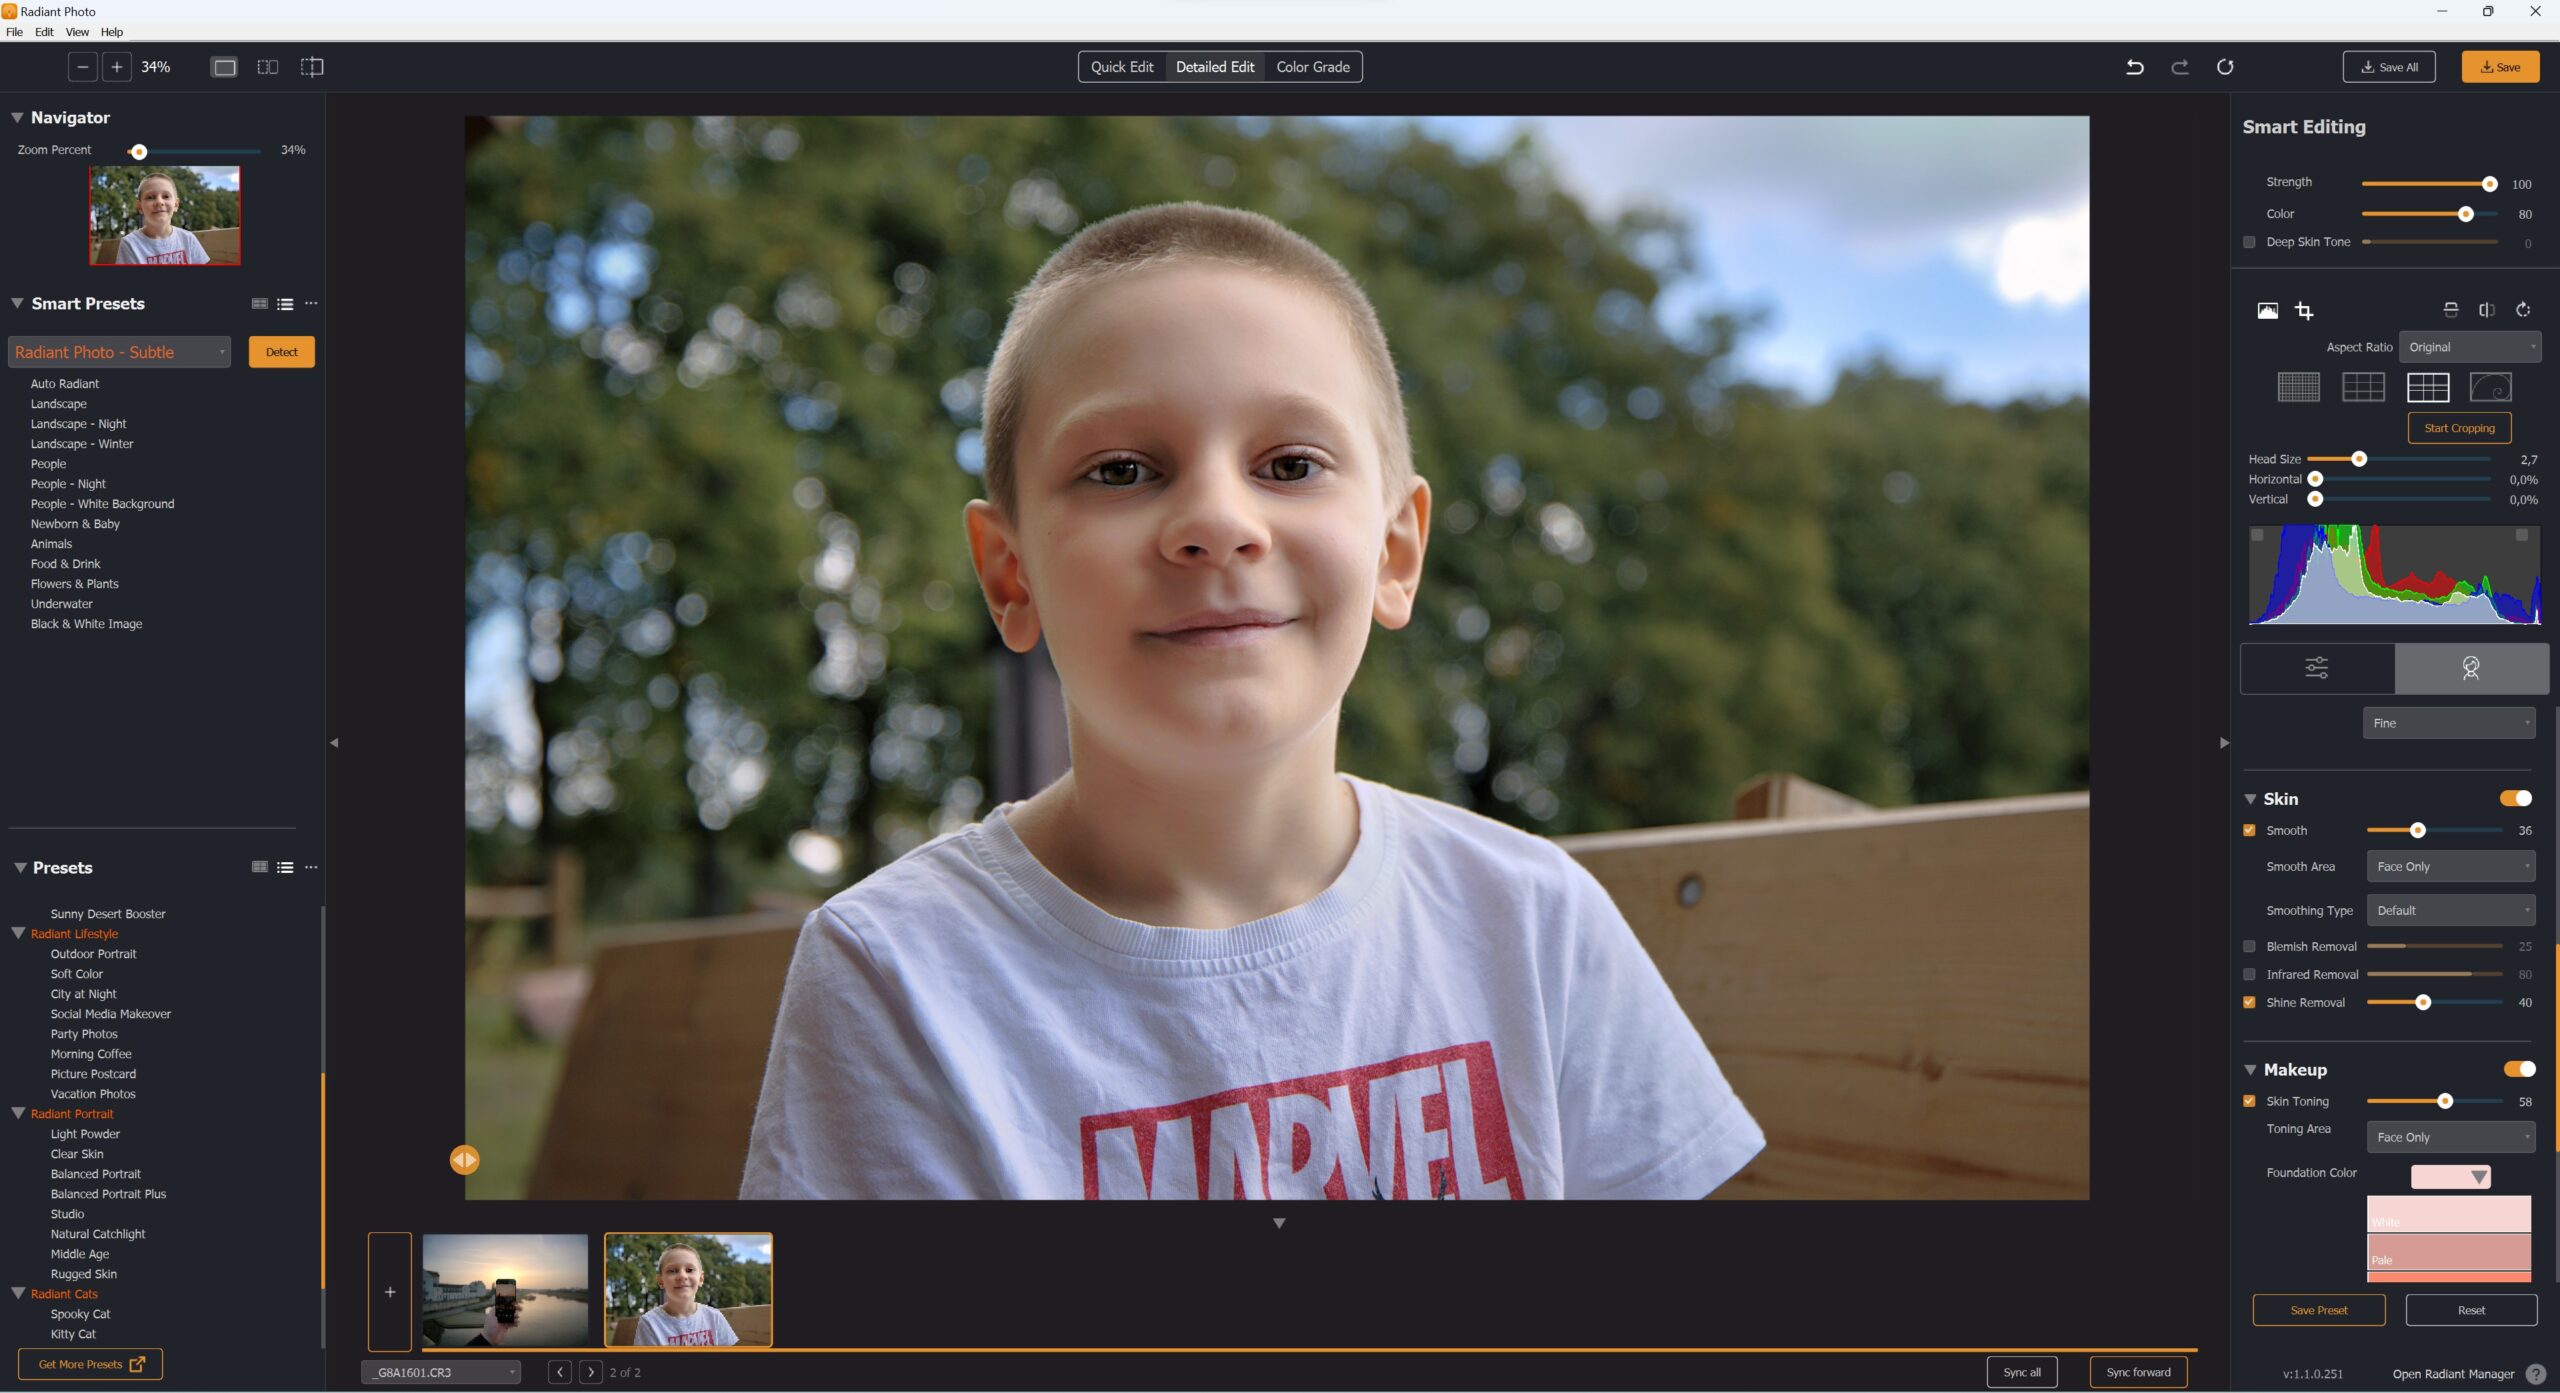Turn off the Skin section toggle
The width and height of the screenshot is (2560, 1393).
pyautogui.click(x=2515, y=798)
